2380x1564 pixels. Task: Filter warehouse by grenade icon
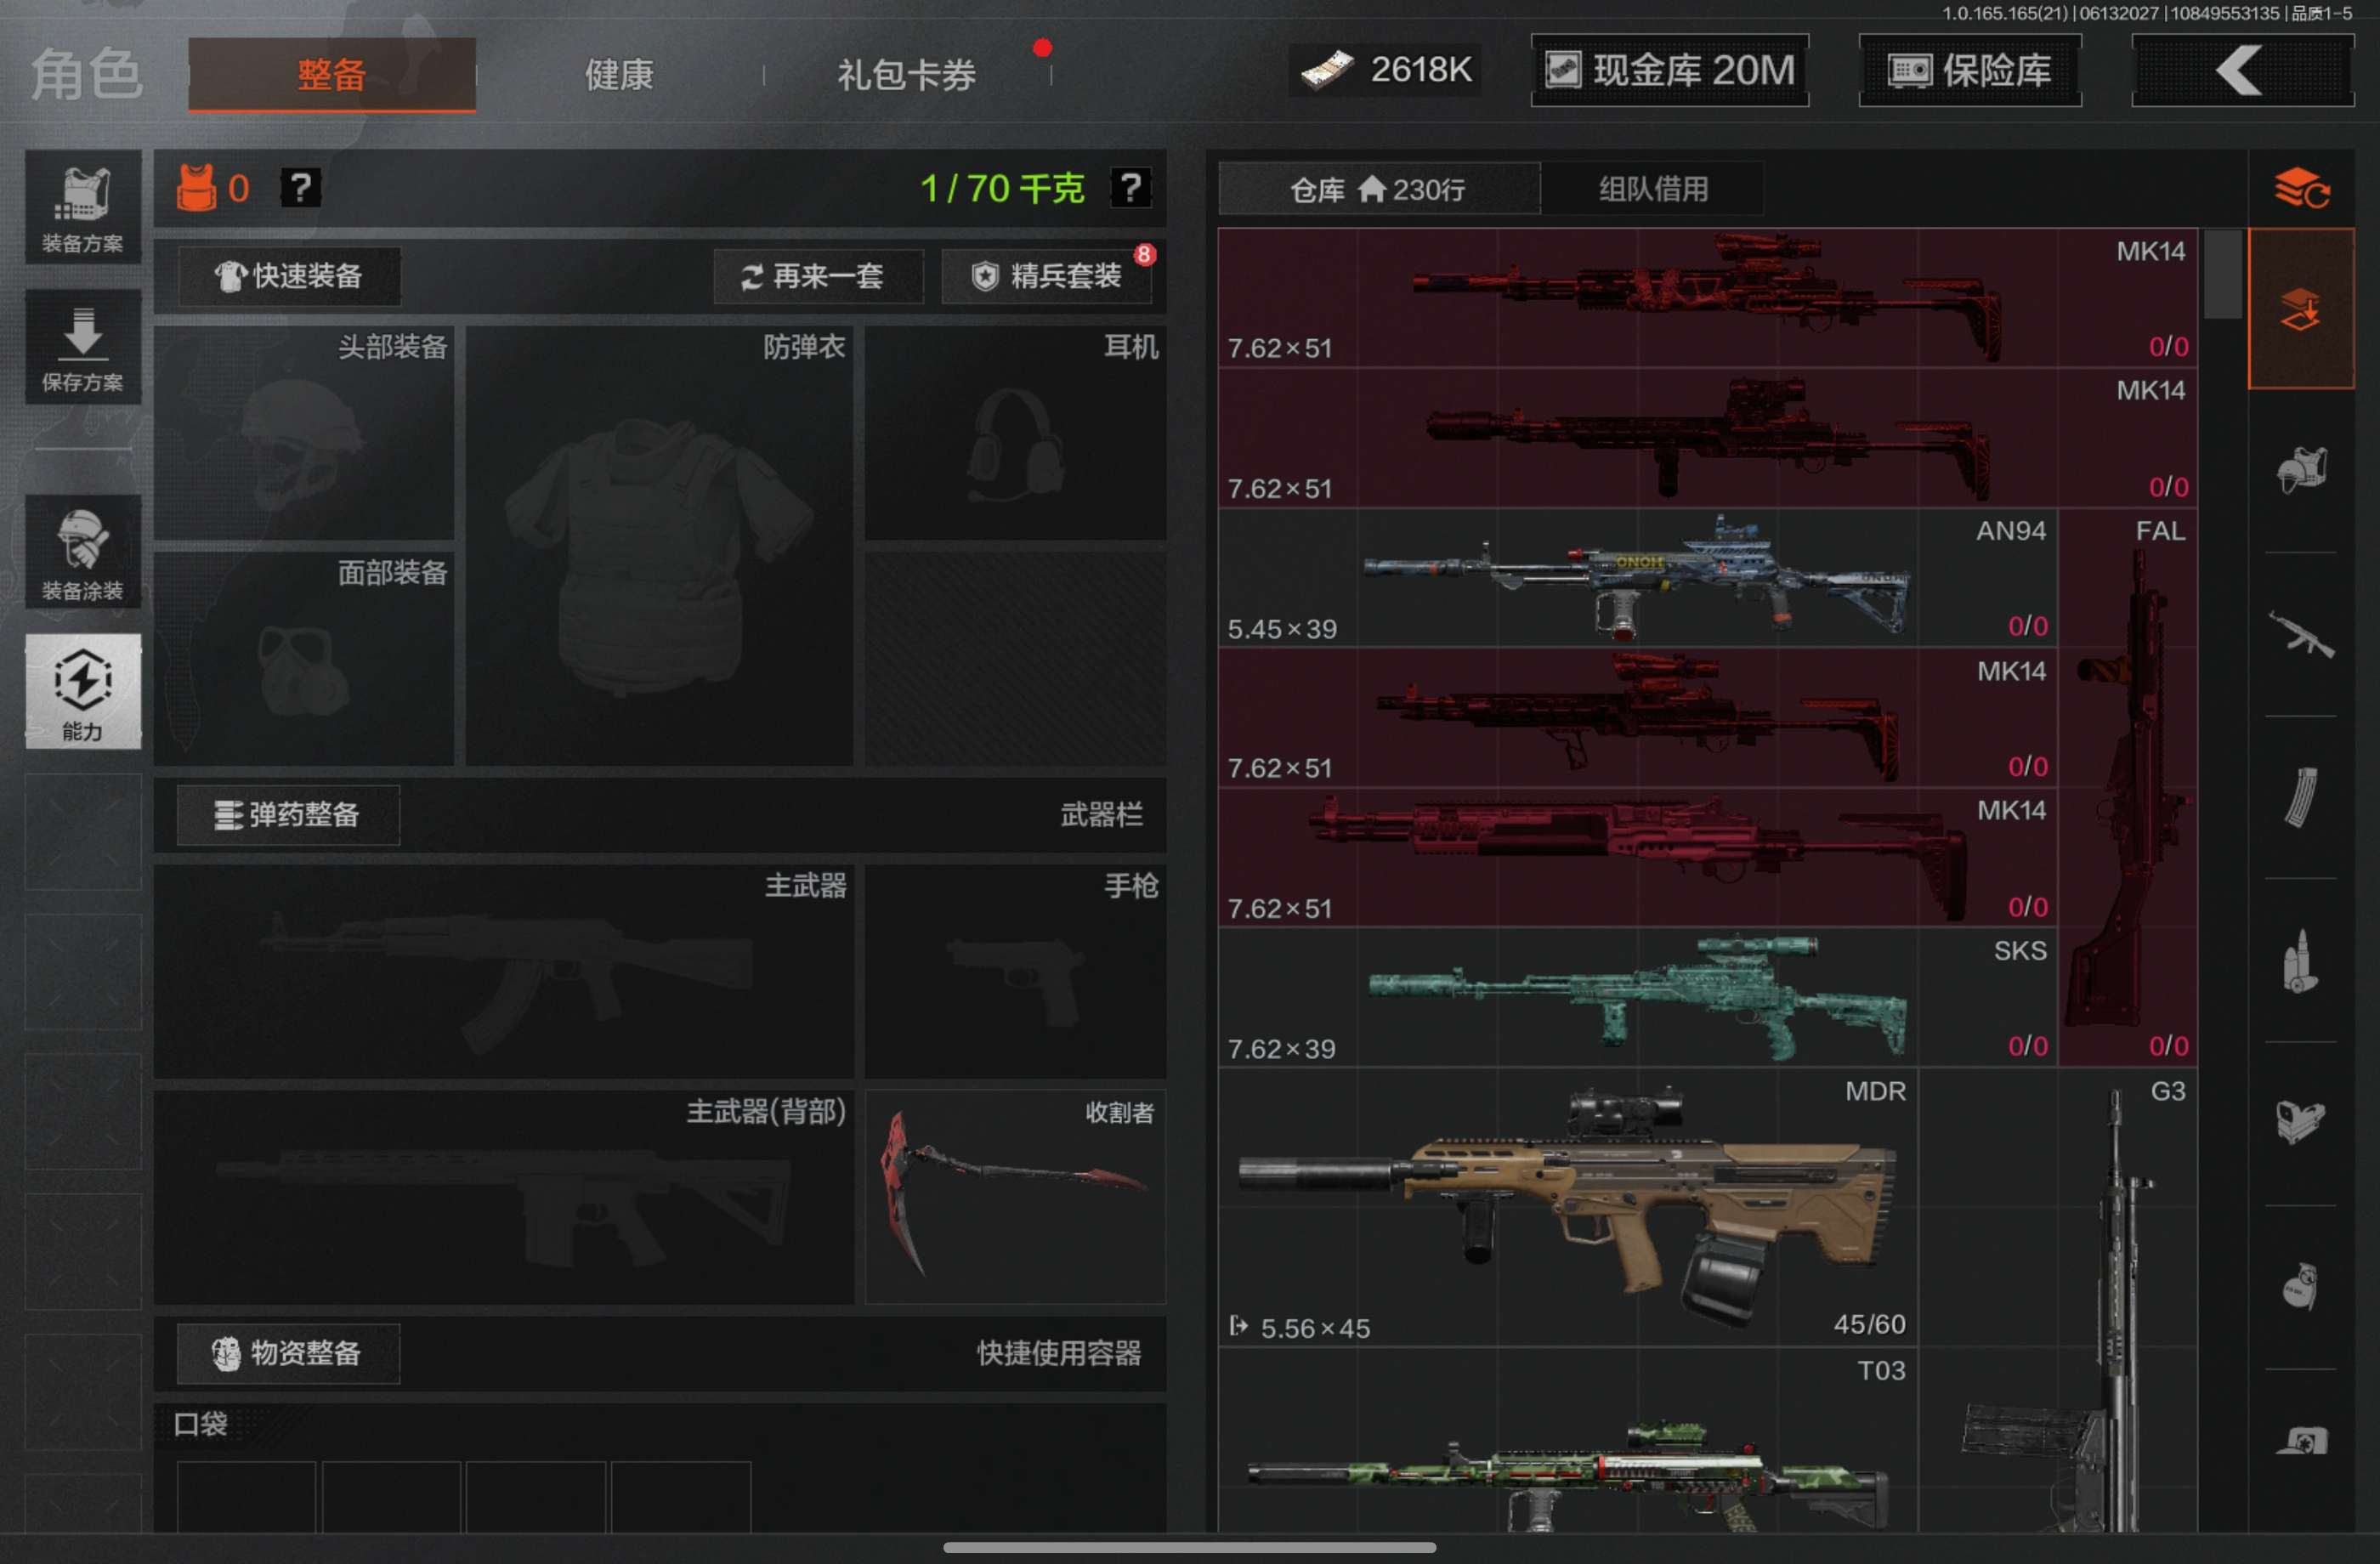(2301, 1287)
